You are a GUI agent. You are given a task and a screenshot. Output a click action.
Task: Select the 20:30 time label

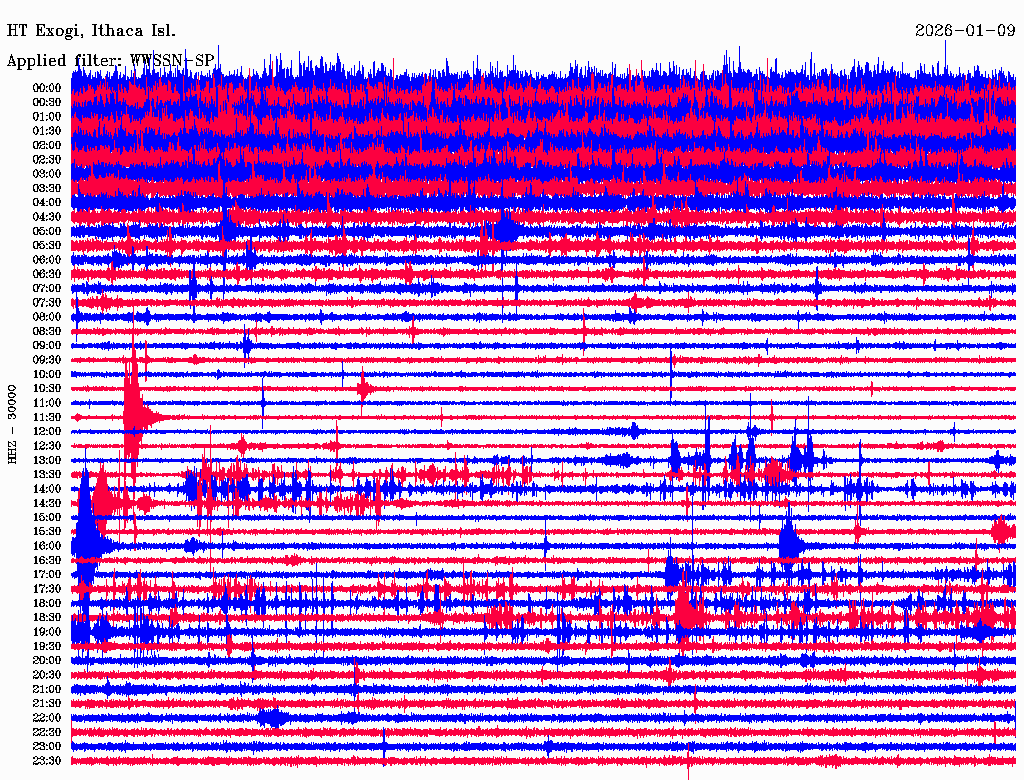click(x=47, y=675)
